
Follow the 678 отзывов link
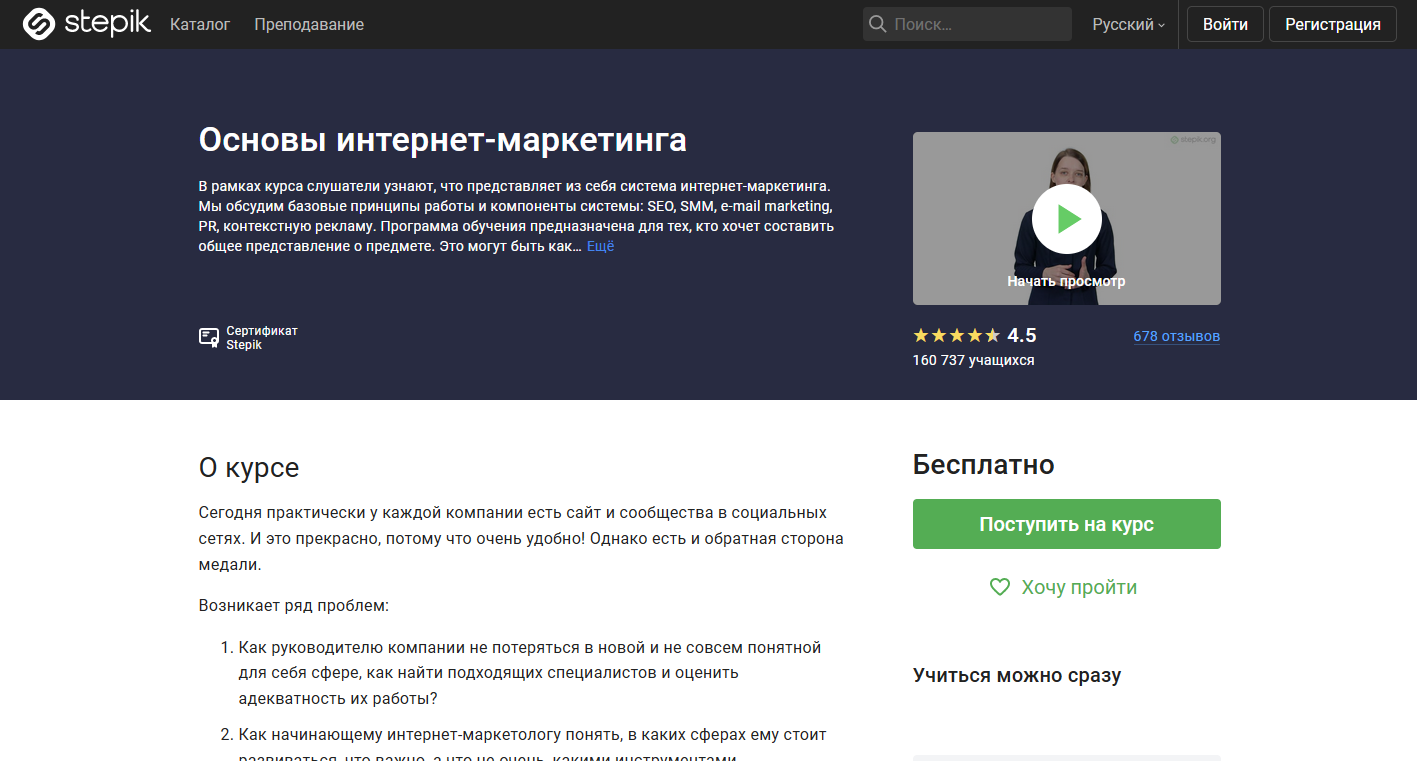pyautogui.click(x=1176, y=336)
